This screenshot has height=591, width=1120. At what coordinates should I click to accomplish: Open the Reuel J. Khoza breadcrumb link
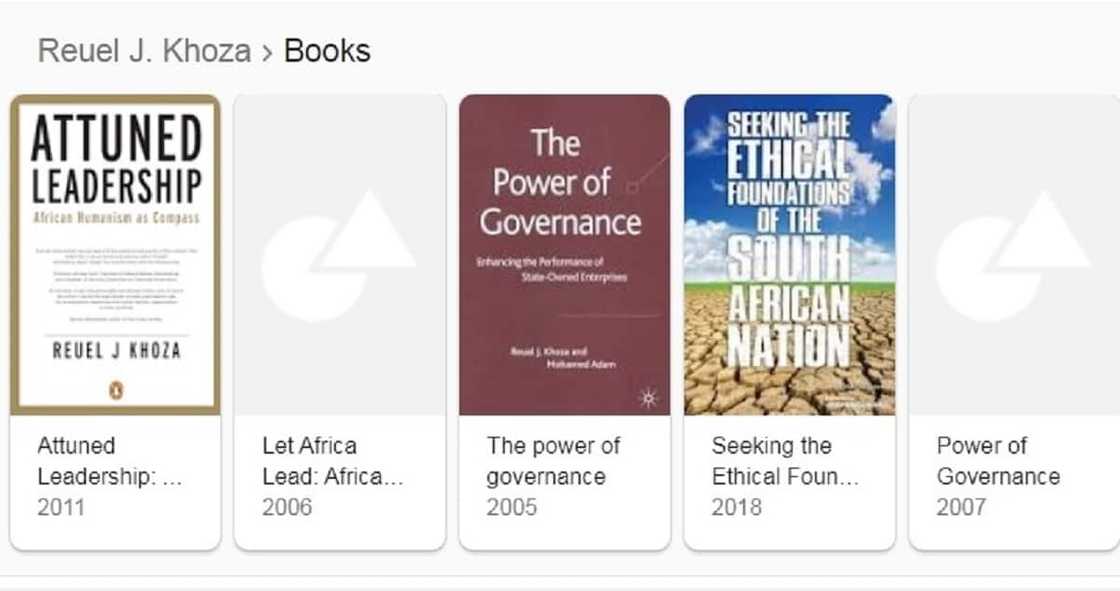point(144,52)
